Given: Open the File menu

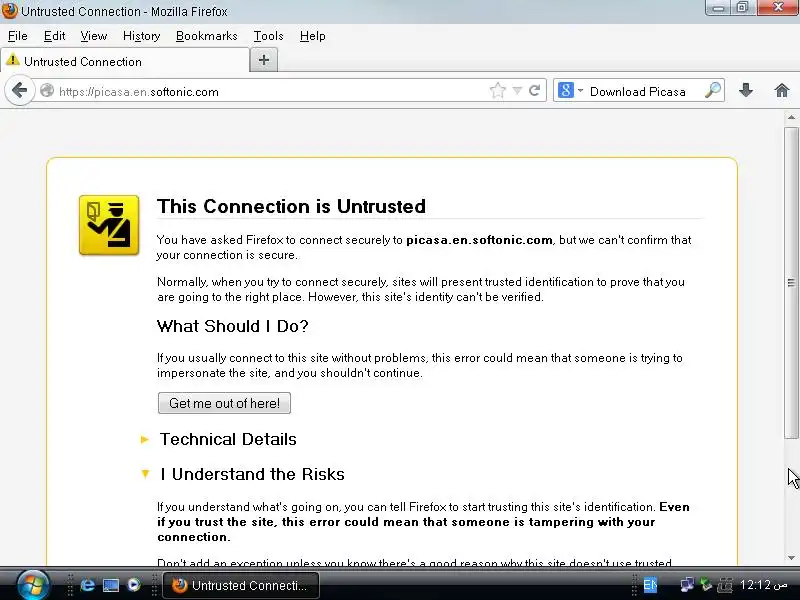Looking at the screenshot, I should (18, 36).
